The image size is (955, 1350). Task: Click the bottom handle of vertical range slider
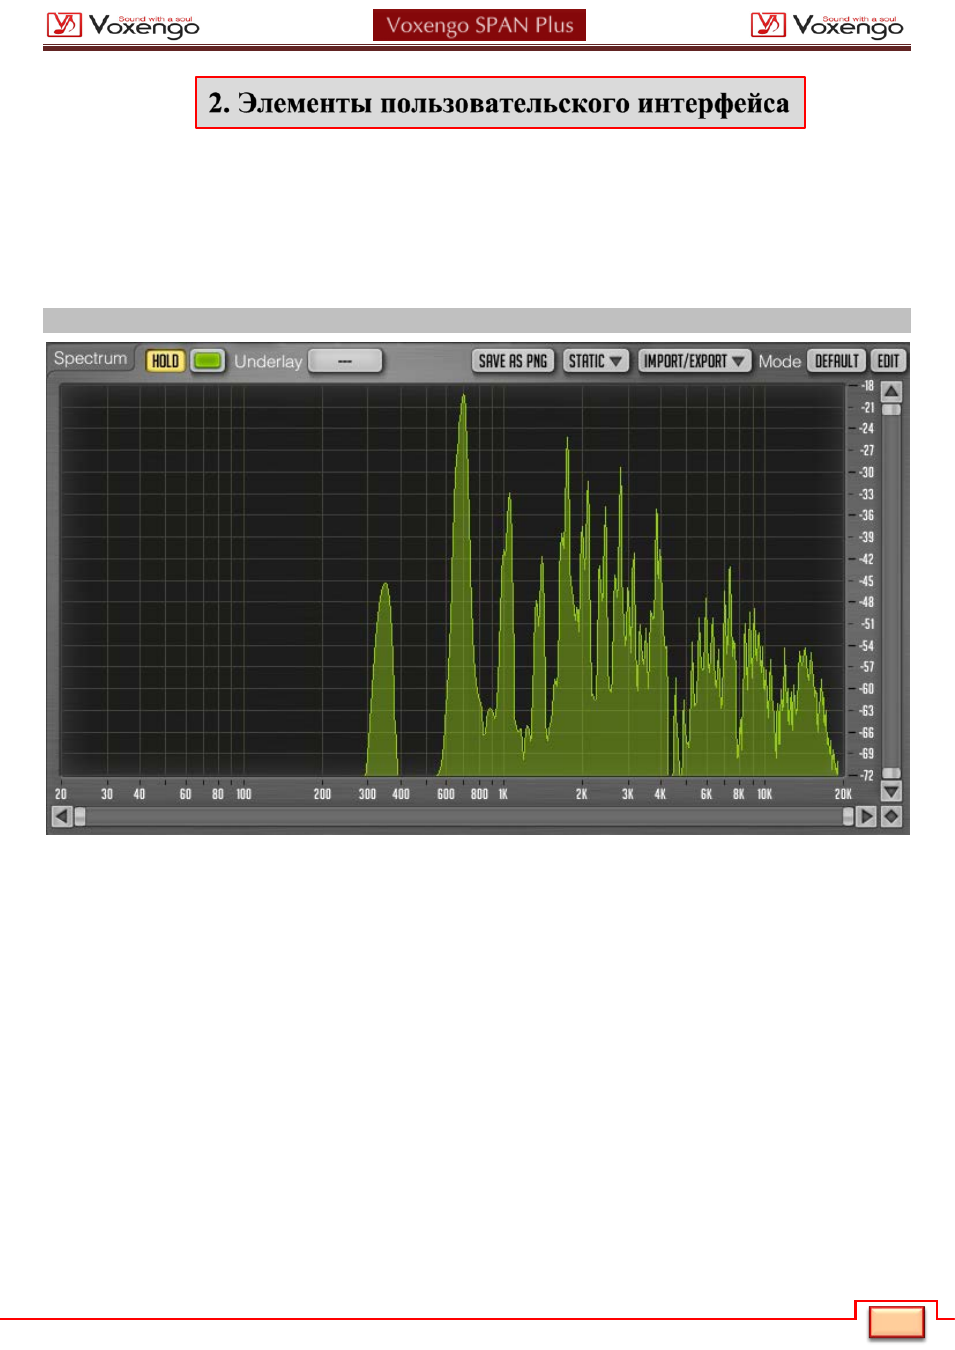click(892, 774)
